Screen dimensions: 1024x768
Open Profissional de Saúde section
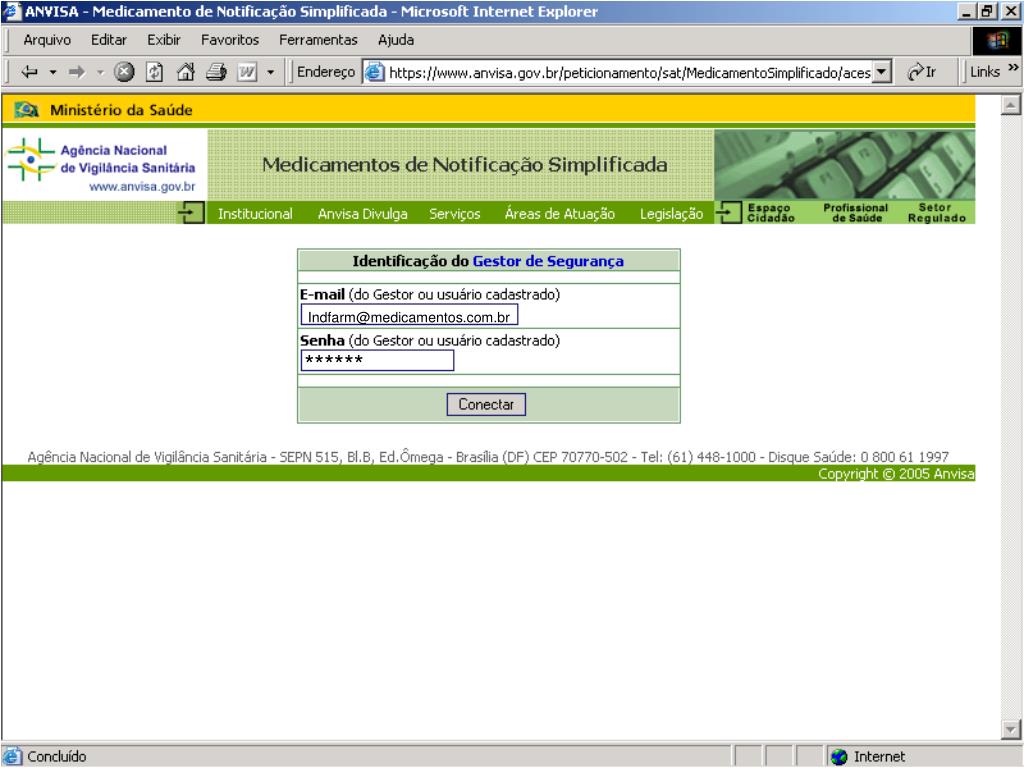point(856,213)
